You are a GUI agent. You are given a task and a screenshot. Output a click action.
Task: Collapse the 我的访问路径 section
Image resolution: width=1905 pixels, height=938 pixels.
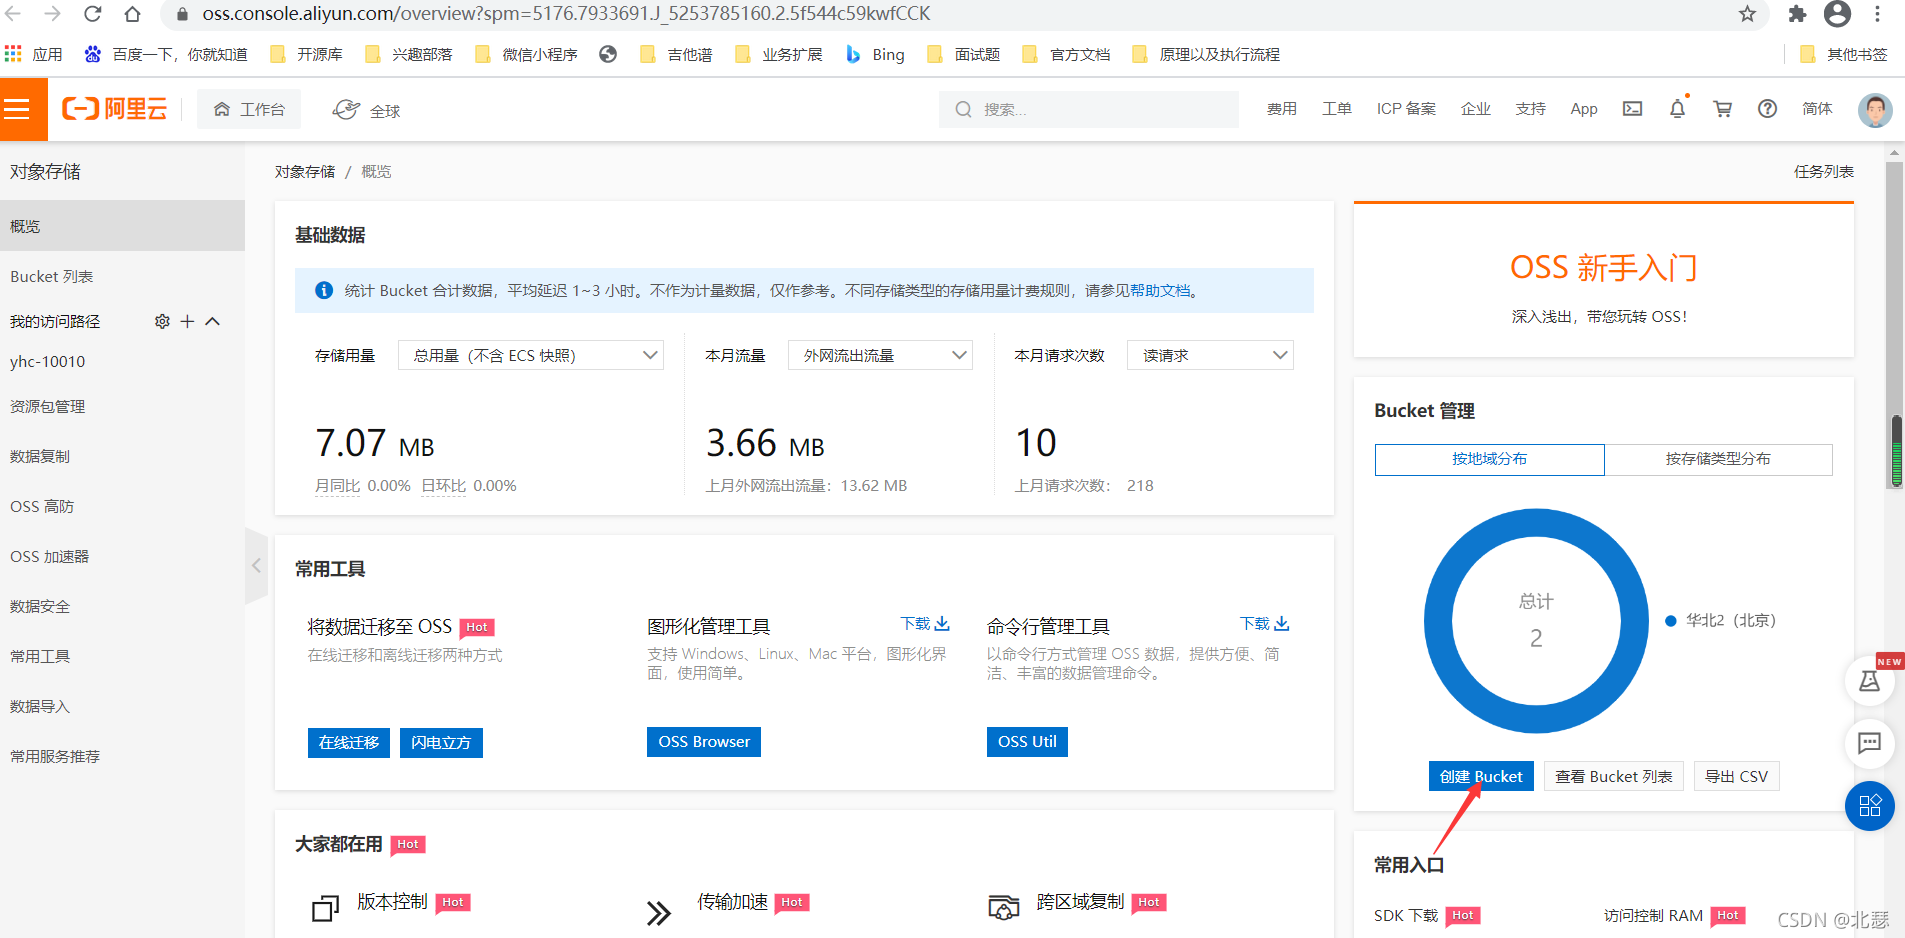coord(212,321)
